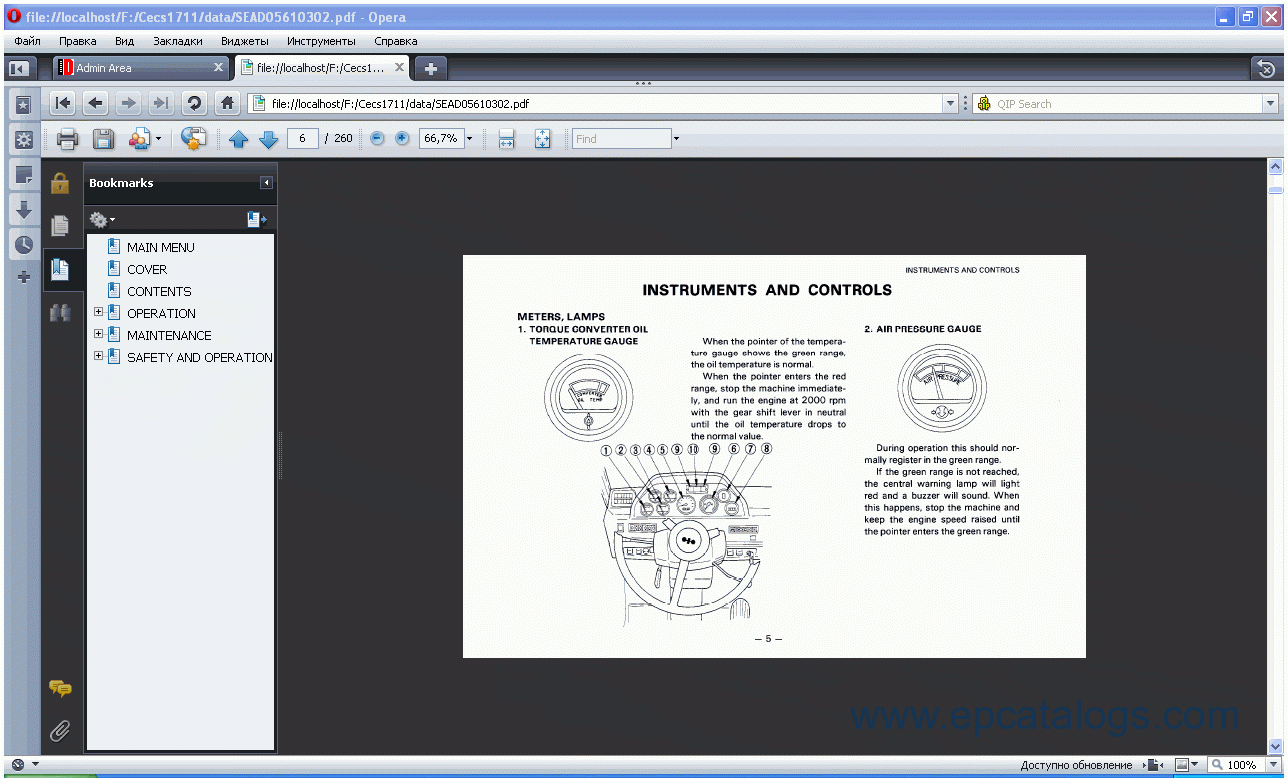Screen dimensions: 1288x778
Task: Zoom out with the minus button
Action: [377, 138]
